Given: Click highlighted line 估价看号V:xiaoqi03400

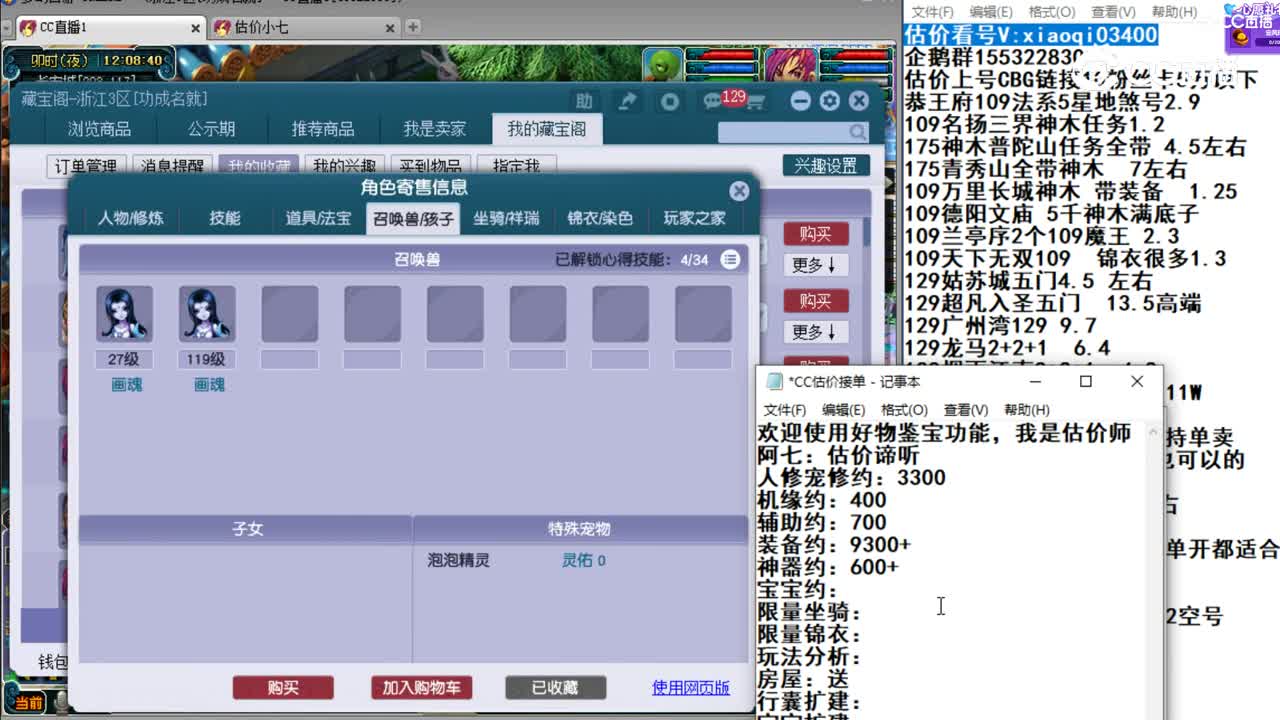Looking at the screenshot, I should (1031, 36).
